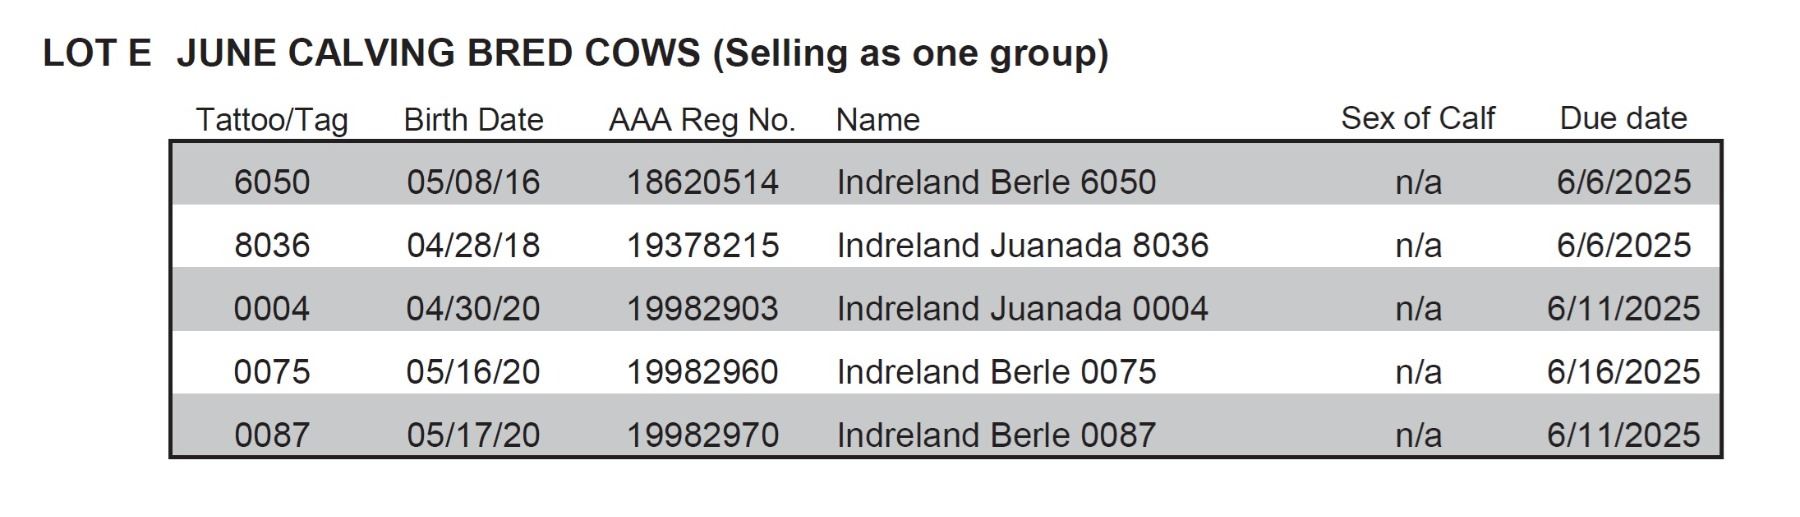Viewport: 1800px width, 517px height.
Task: Click the Tattoo/Tag column header
Action: (x=272, y=120)
